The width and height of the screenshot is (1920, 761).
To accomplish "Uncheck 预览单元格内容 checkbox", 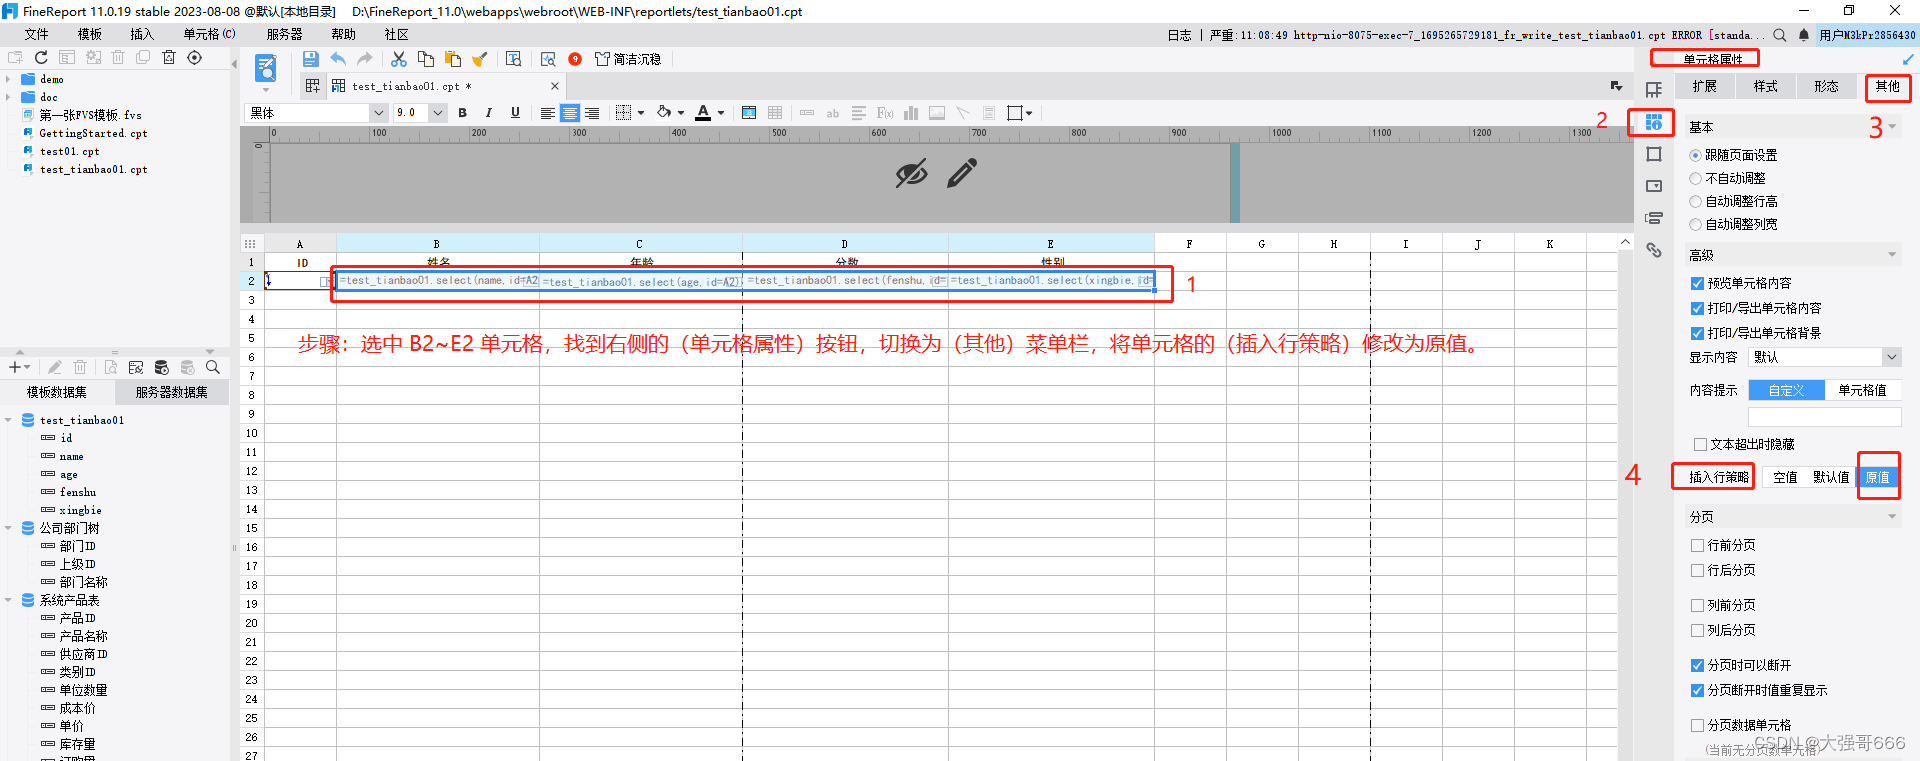I will click(x=1697, y=283).
